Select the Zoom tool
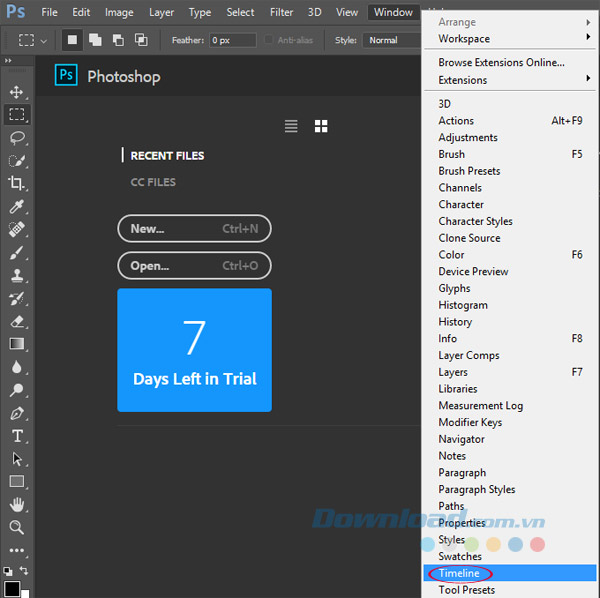Viewport: 600px width, 598px height. click(17, 527)
